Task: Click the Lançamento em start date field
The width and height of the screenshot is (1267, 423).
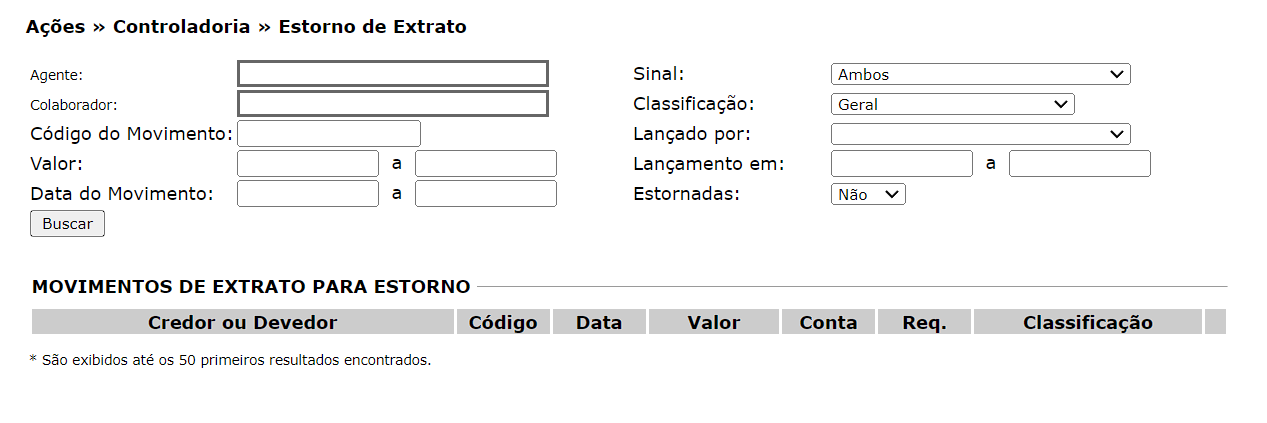Action: tap(901, 164)
